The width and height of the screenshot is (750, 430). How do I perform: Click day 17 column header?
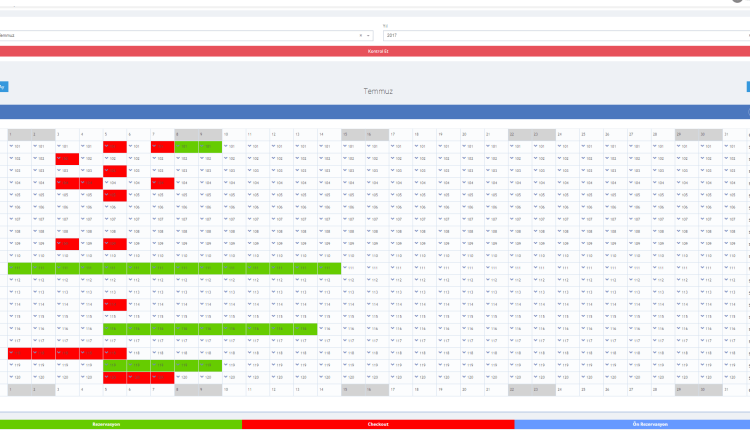(x=393, y=134)
